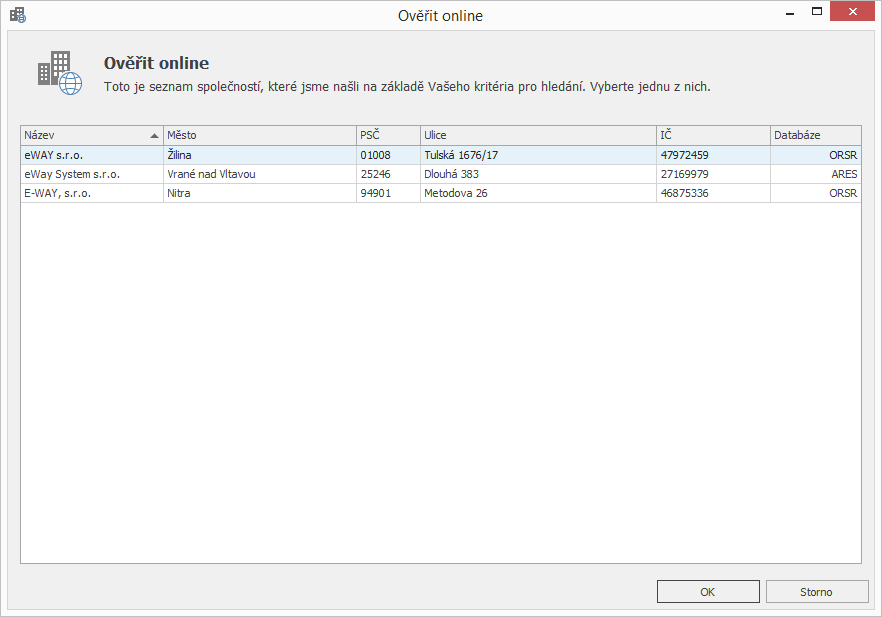The width and height of the screenshot is (882, 617).
Task: Click Vrané nad Vltavou city cell
Action: pos(259,174)
